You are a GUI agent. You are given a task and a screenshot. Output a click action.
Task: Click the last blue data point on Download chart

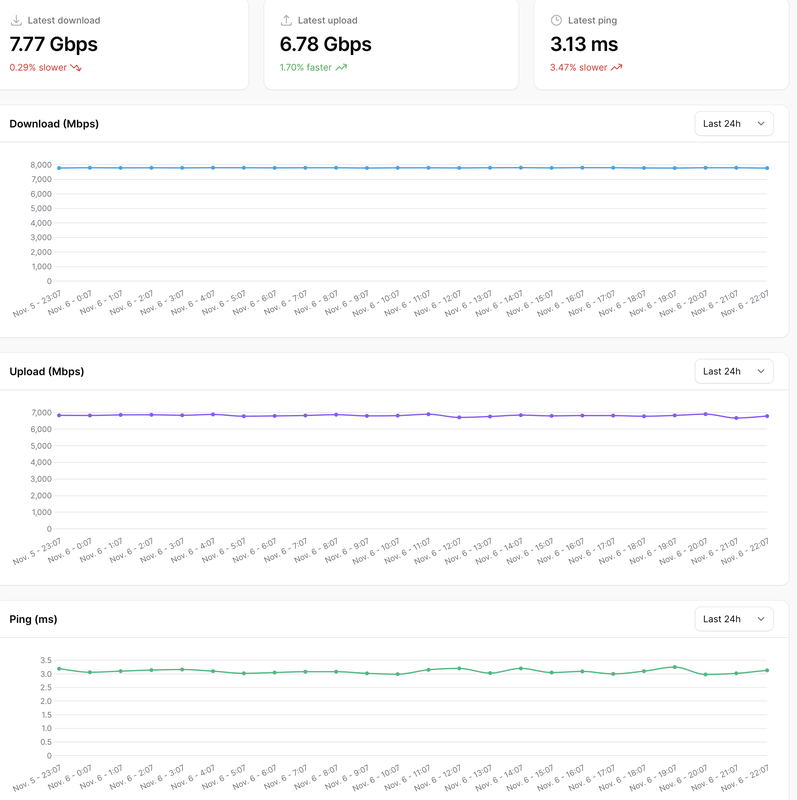767,168
